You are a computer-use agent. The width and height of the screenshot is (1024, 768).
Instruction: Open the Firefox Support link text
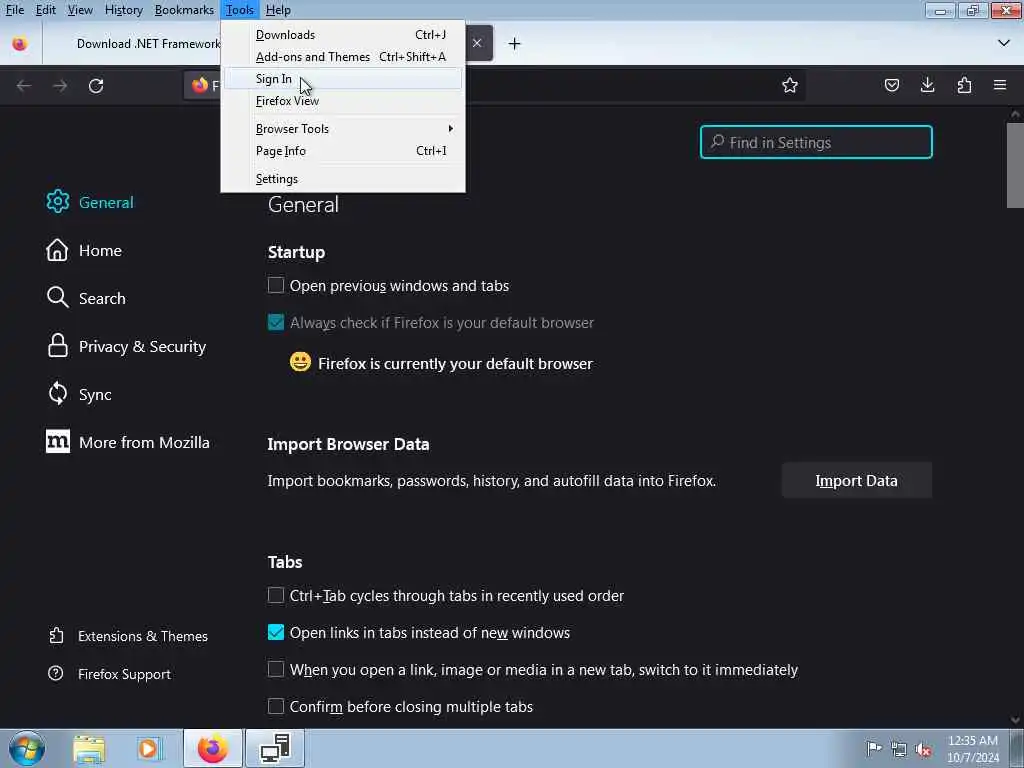coord(124,674)
